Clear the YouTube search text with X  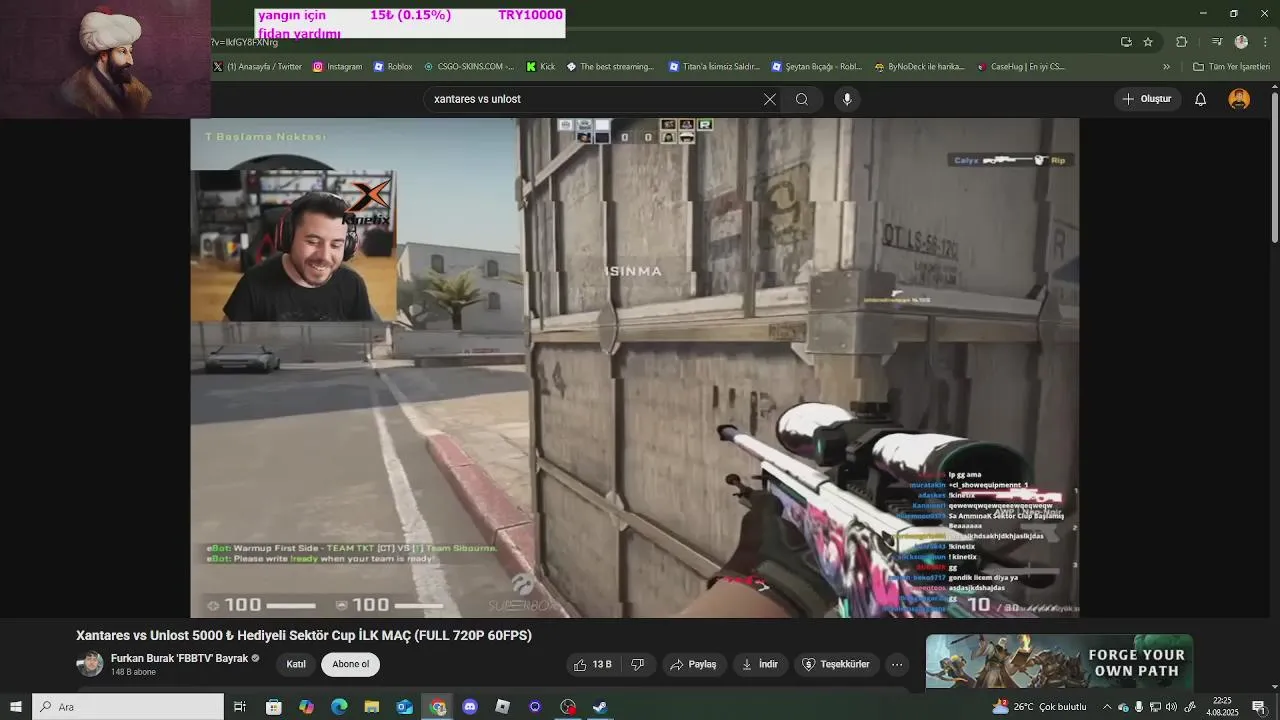(770, 99)
